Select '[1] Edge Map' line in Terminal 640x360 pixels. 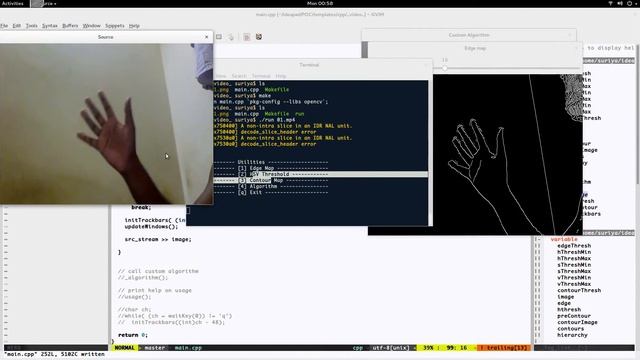click(271, 168)
